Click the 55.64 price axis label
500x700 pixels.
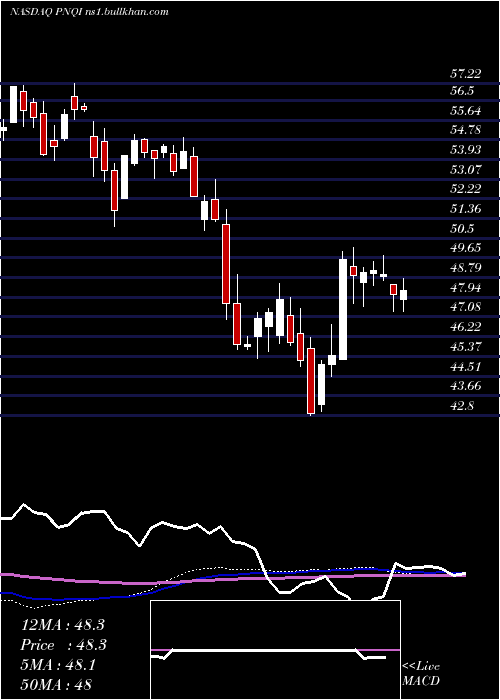466,110
